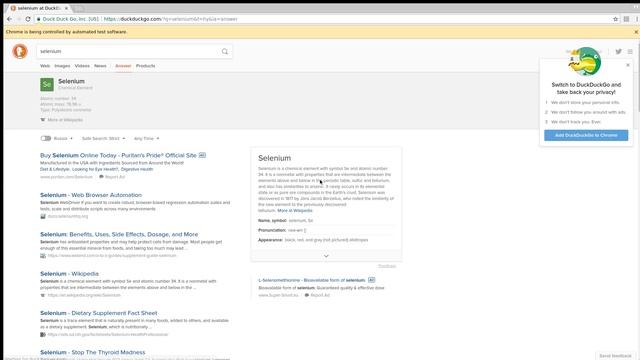Click favicon next to the WebMD result URL
Viewport: 640px width, 360px height.
[43, 256]
